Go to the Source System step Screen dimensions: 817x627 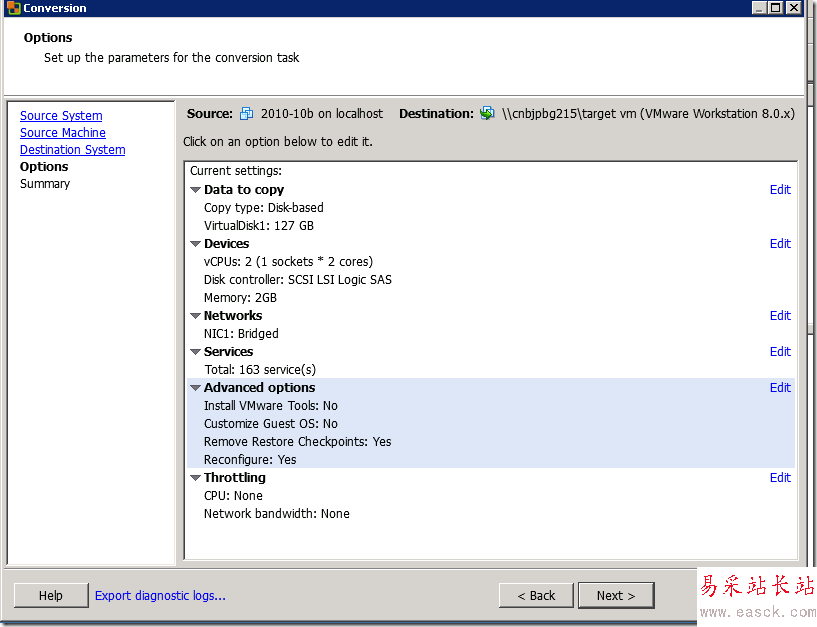61,116
